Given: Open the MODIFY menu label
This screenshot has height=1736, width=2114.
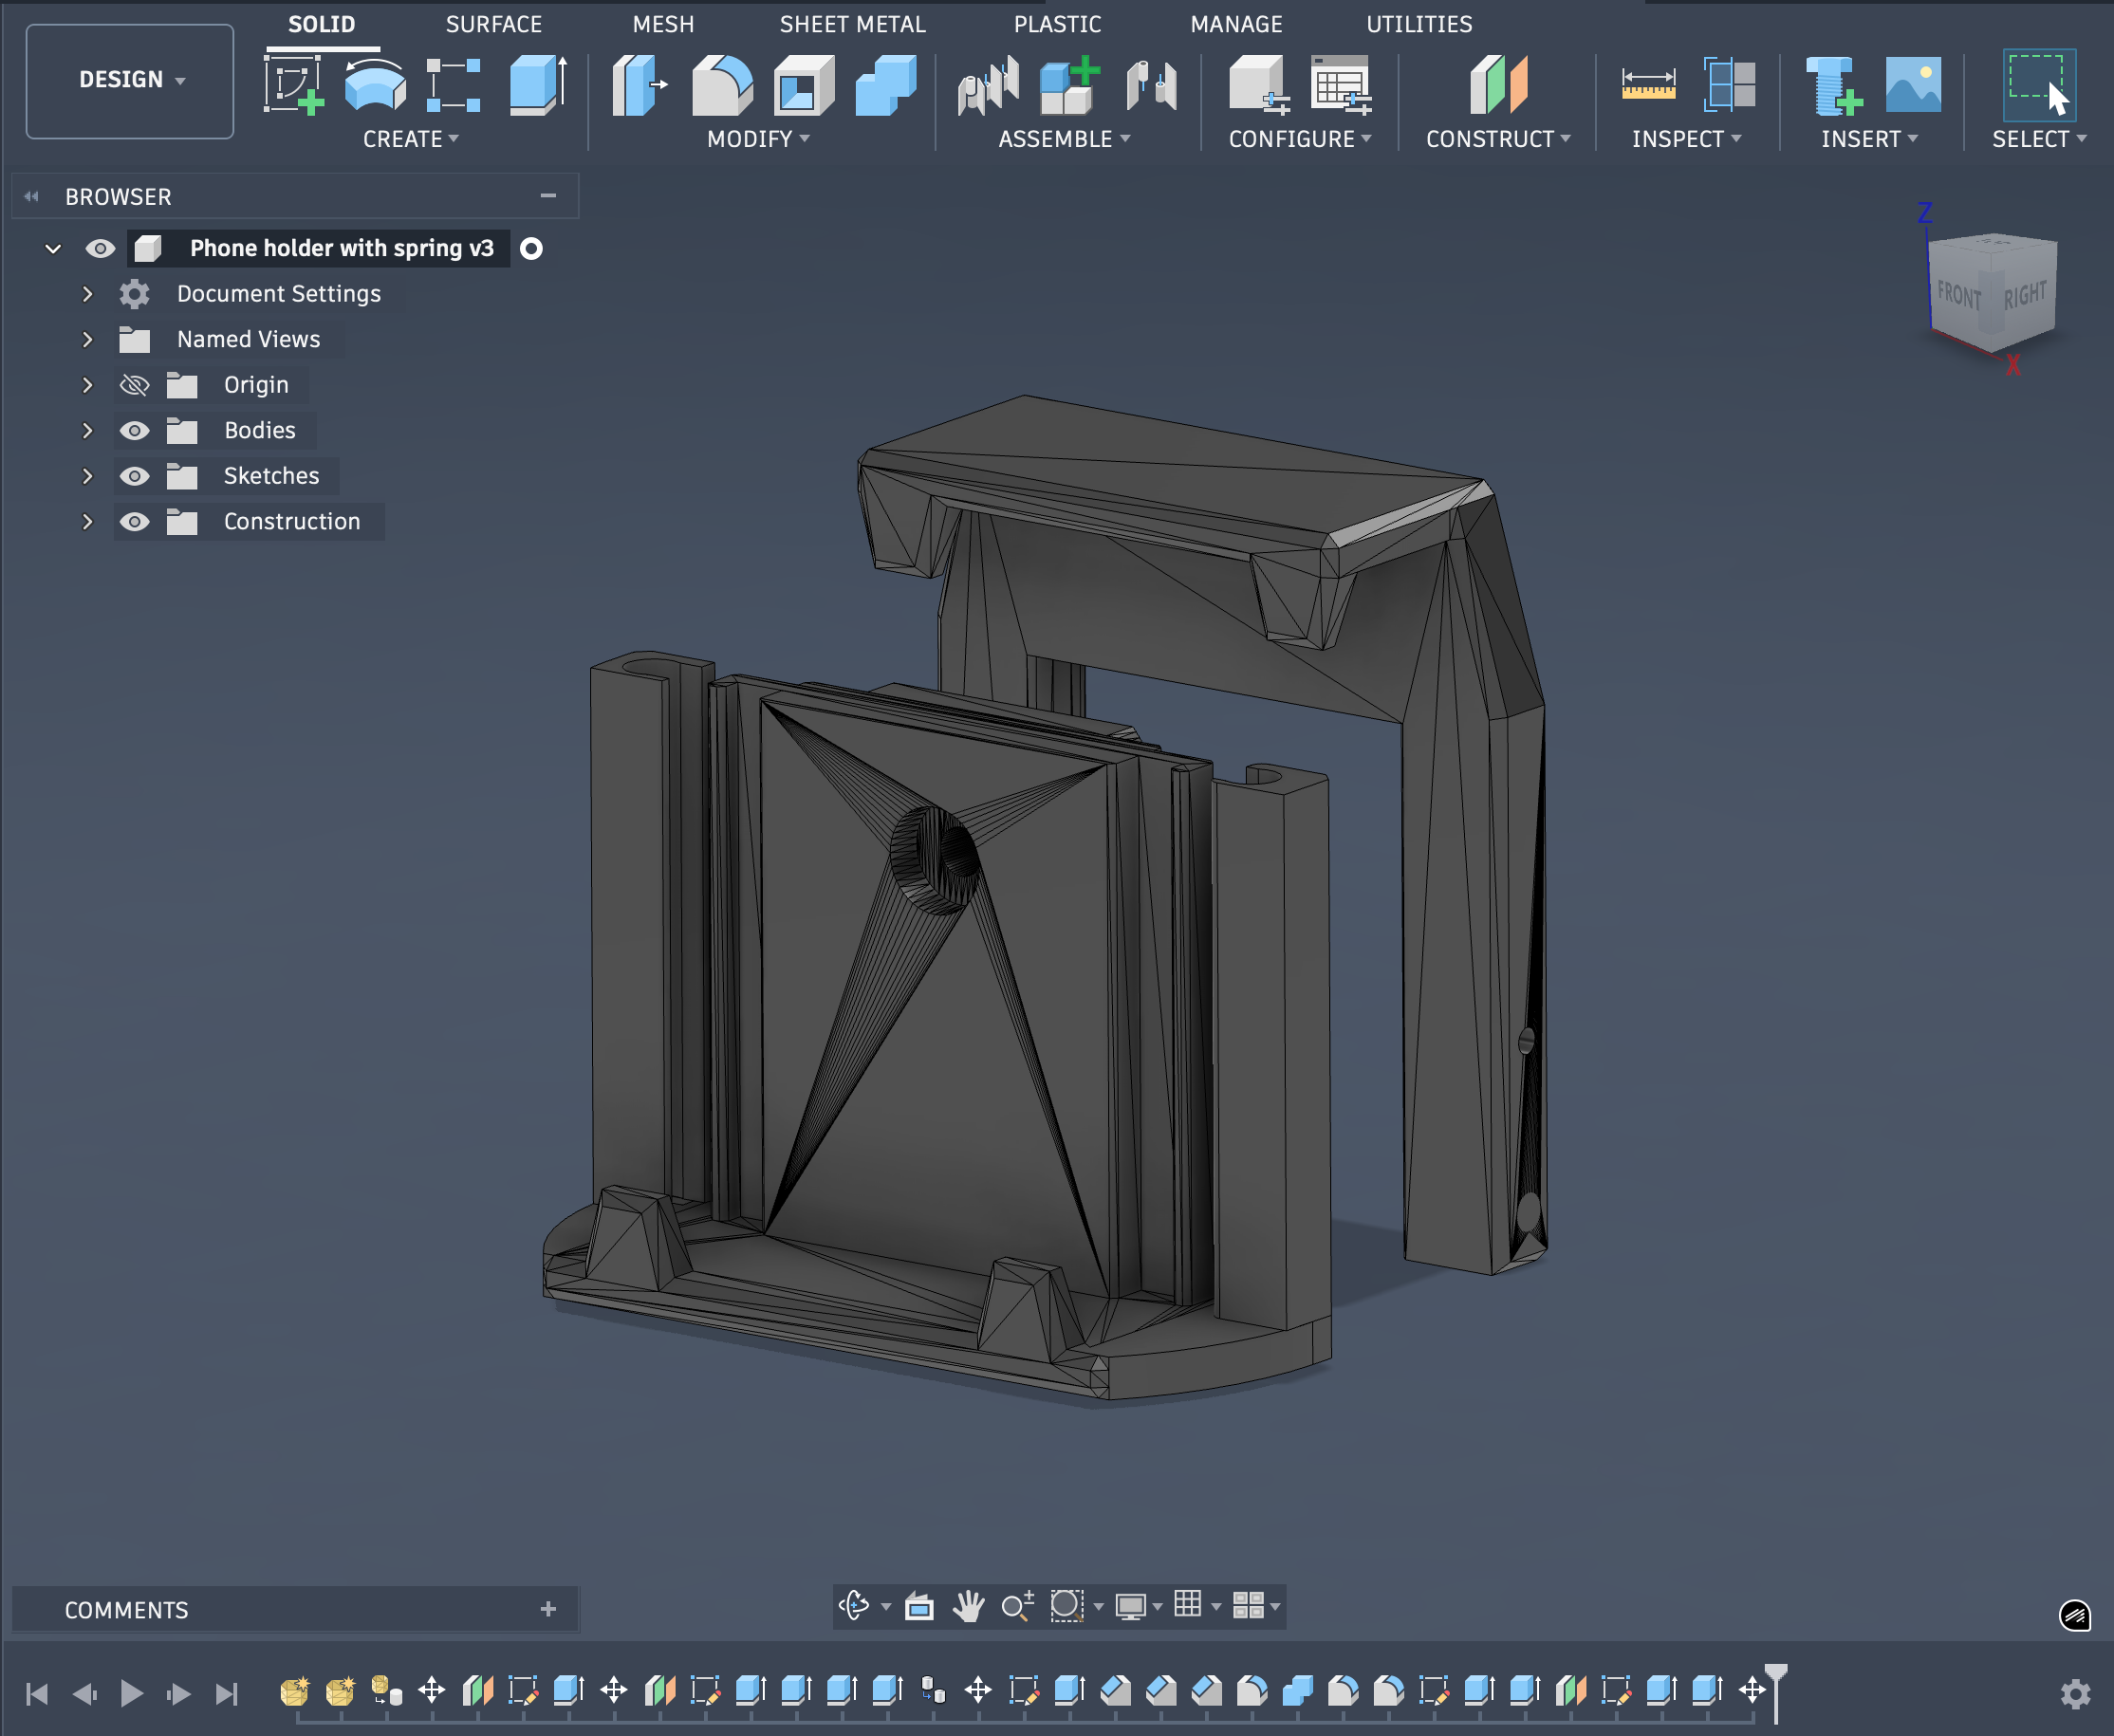Looking at the screenshot, I should click(757, 139).
